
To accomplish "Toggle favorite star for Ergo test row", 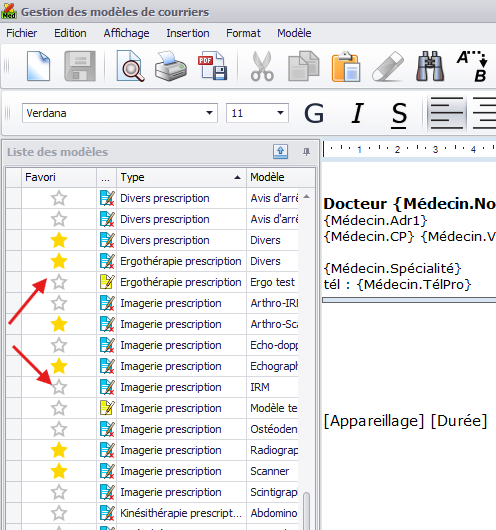I will coord(59,282).
